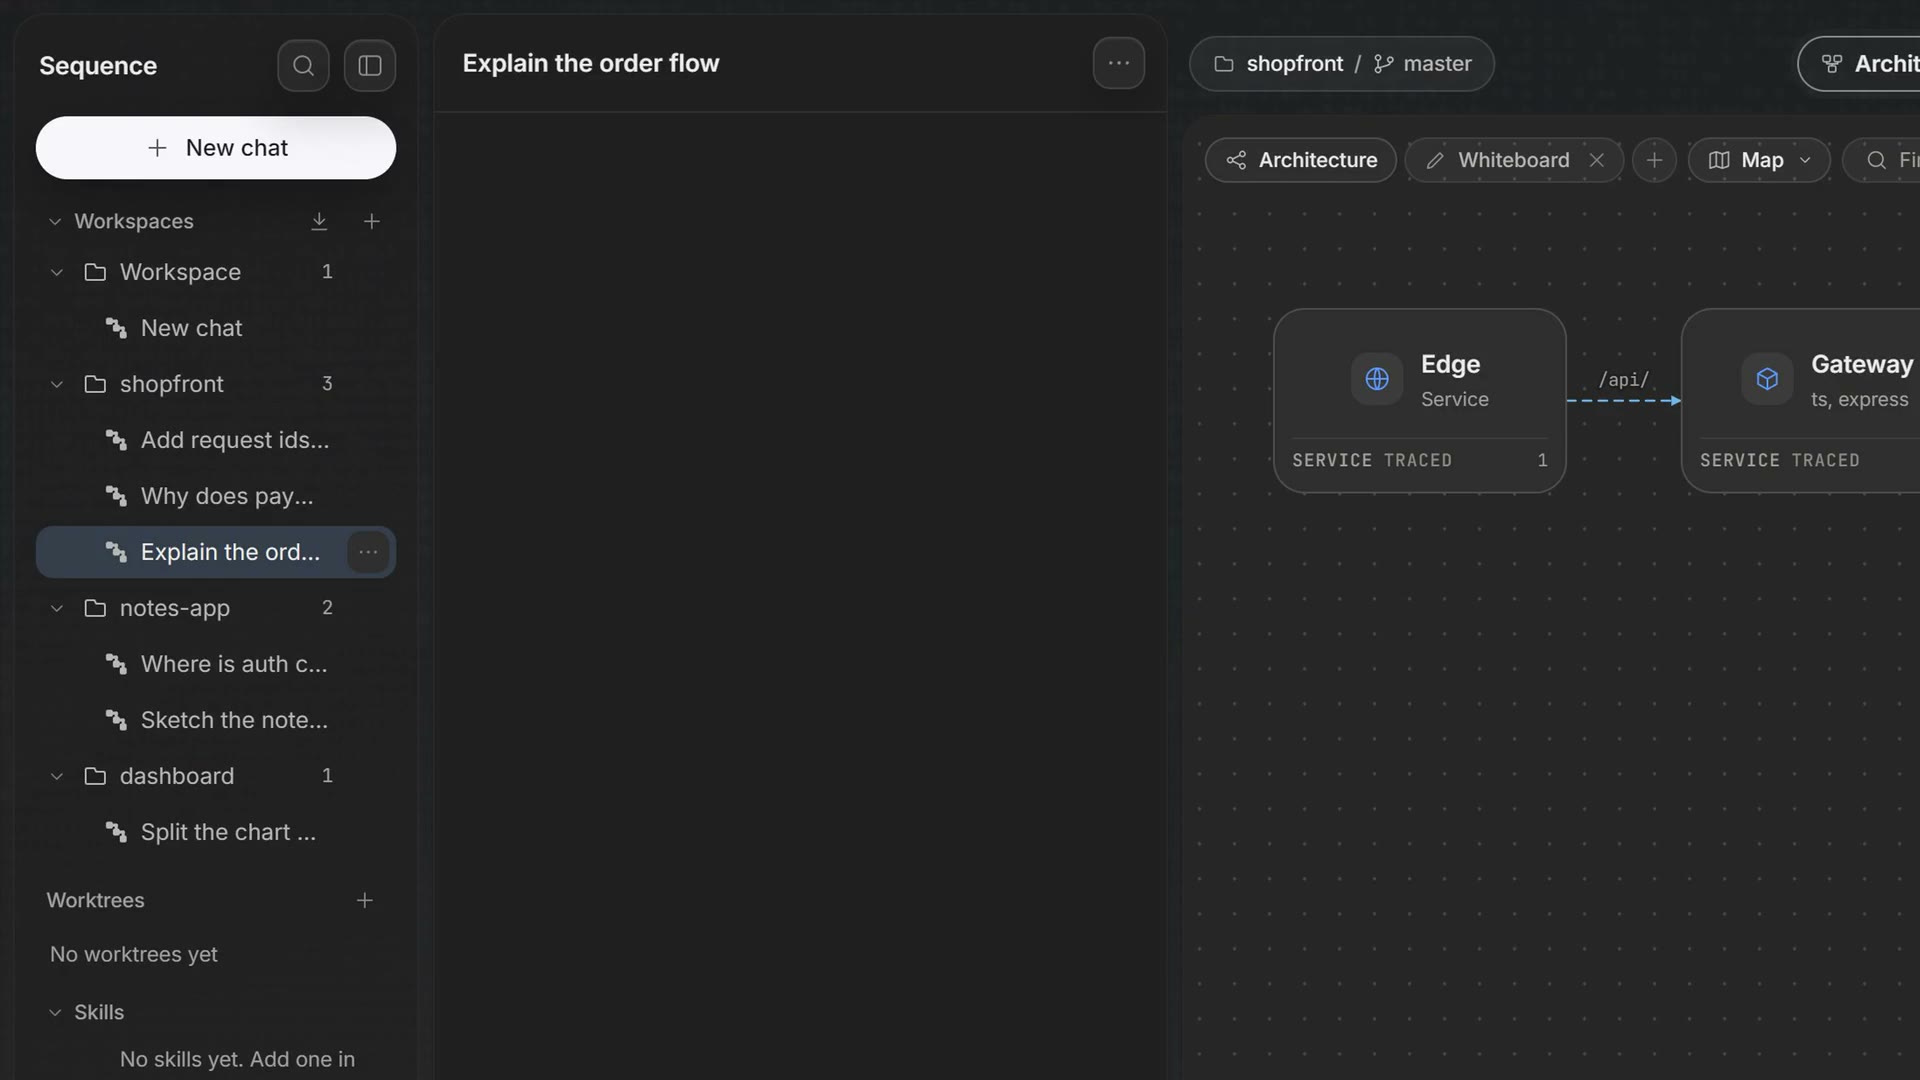The image size is (1920, 1080).
Task: Open the New chat item under Workspace
Action: tap(216, 328)
